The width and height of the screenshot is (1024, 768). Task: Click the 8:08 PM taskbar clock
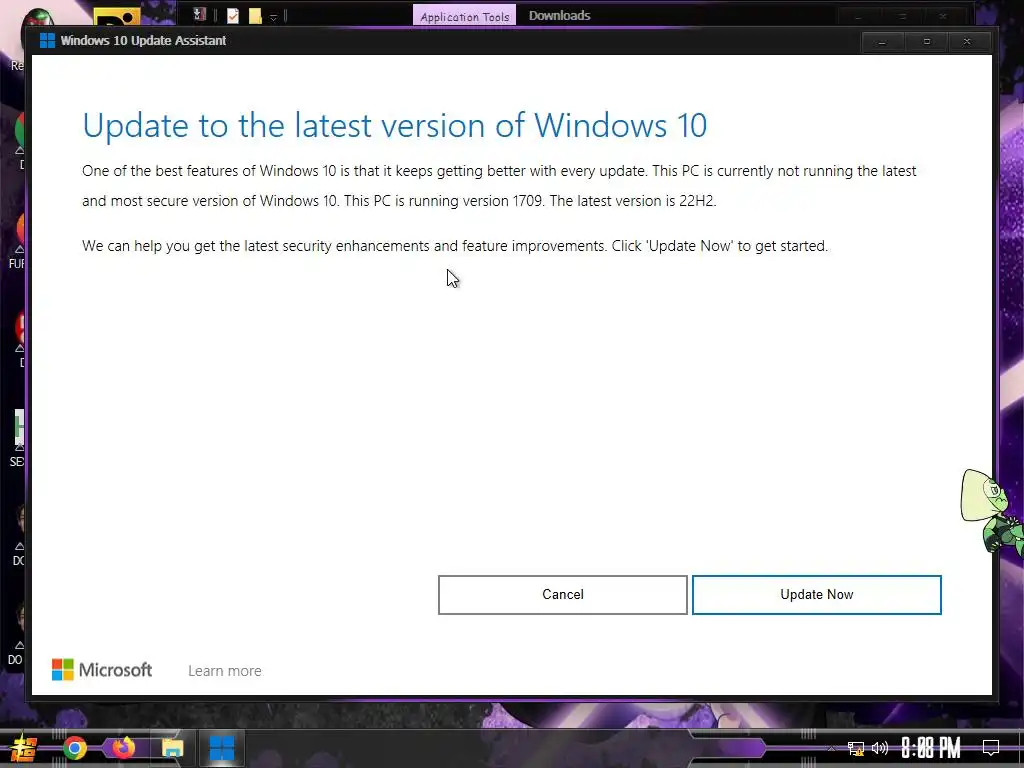931,748
